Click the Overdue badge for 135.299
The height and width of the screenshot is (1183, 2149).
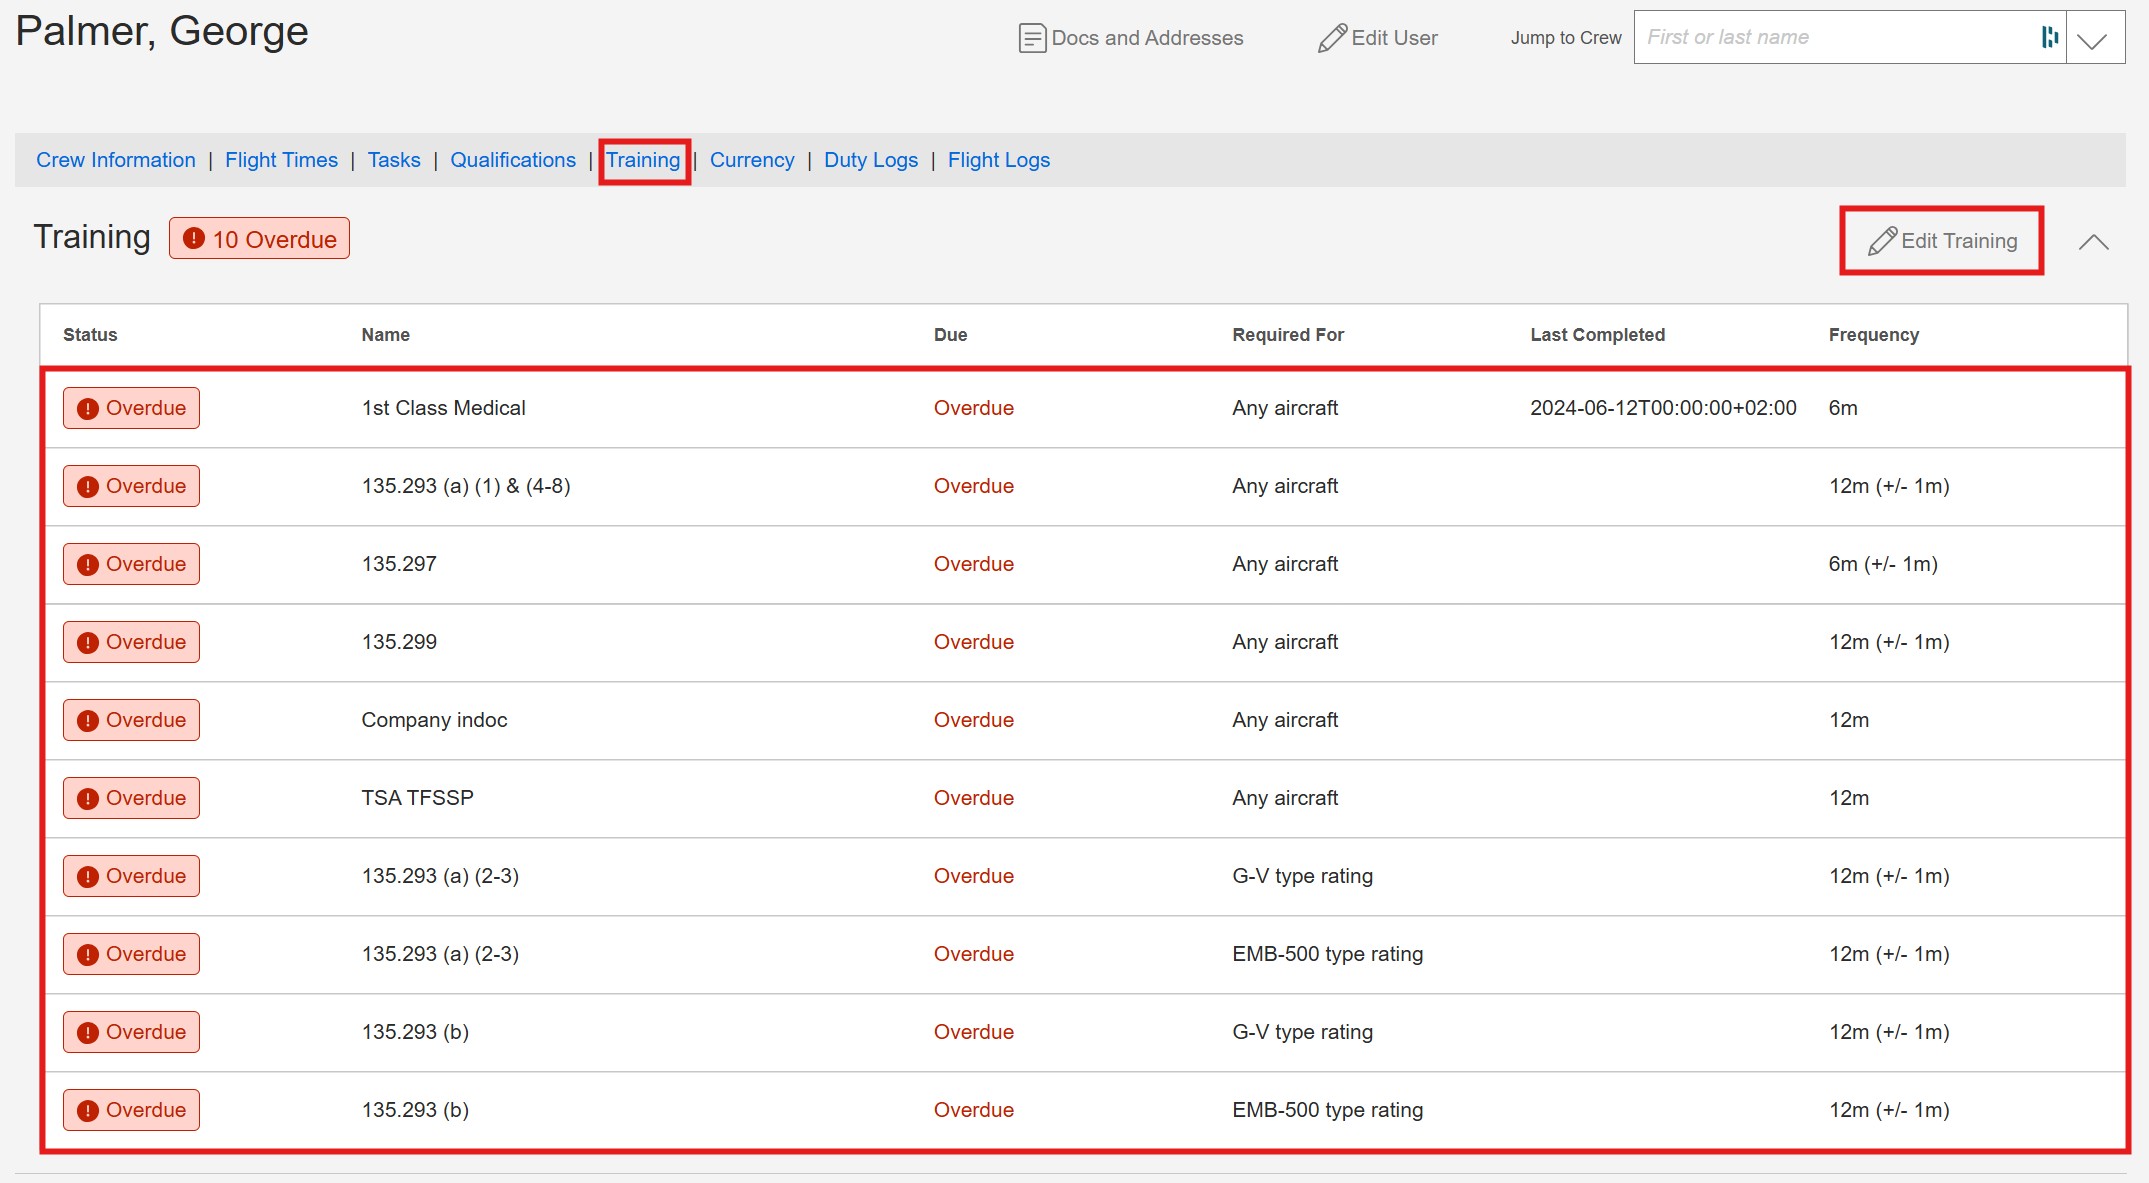(x=131, y=642)
